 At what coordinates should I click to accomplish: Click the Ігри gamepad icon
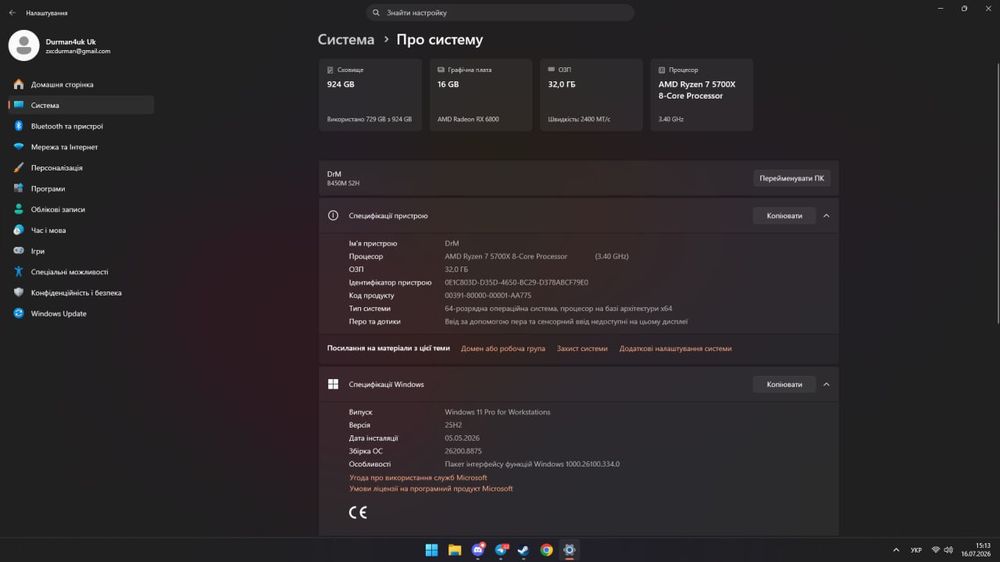[18, 251]
